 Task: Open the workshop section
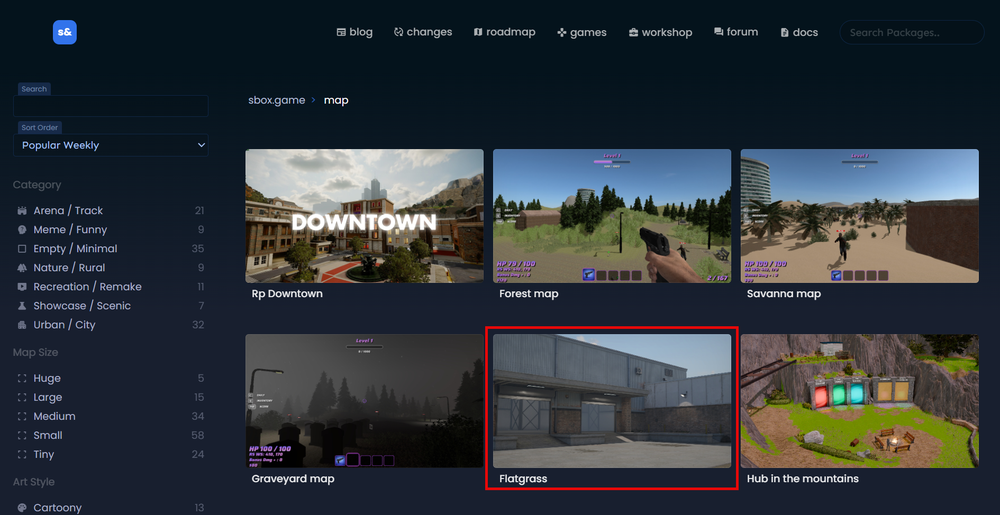[660, 33]
